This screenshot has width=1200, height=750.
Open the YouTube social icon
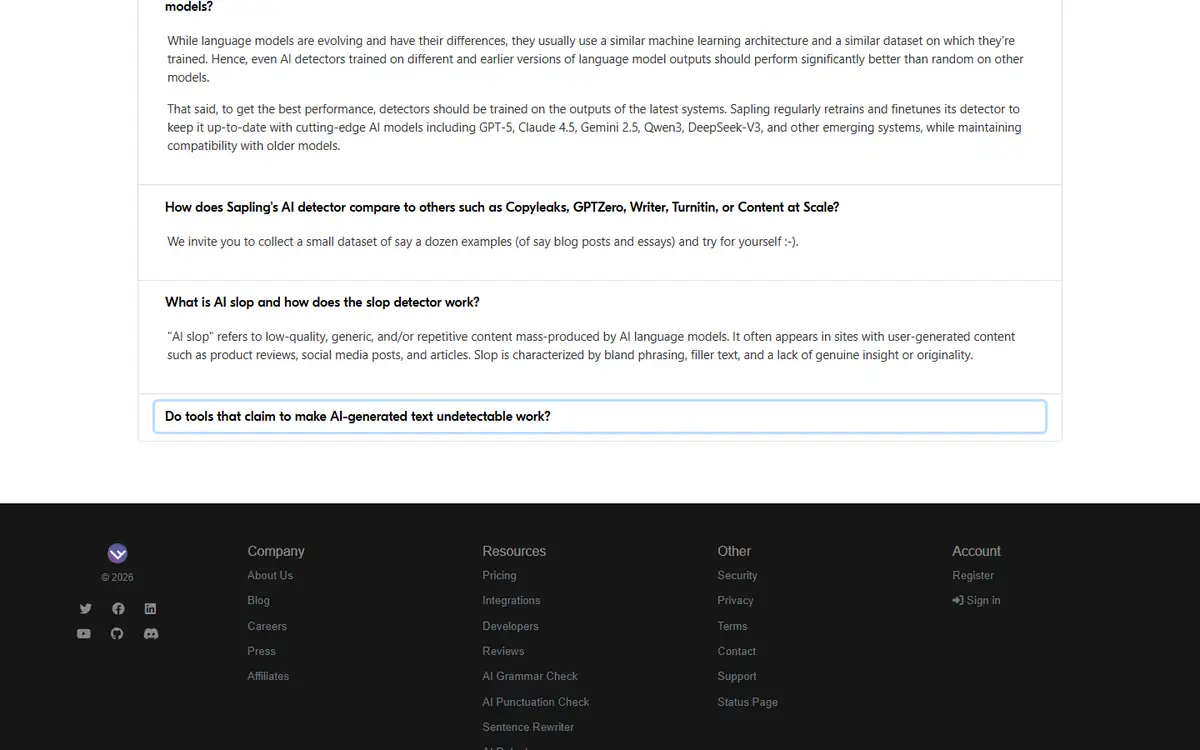pyautogui.click(x=84, y=633)
